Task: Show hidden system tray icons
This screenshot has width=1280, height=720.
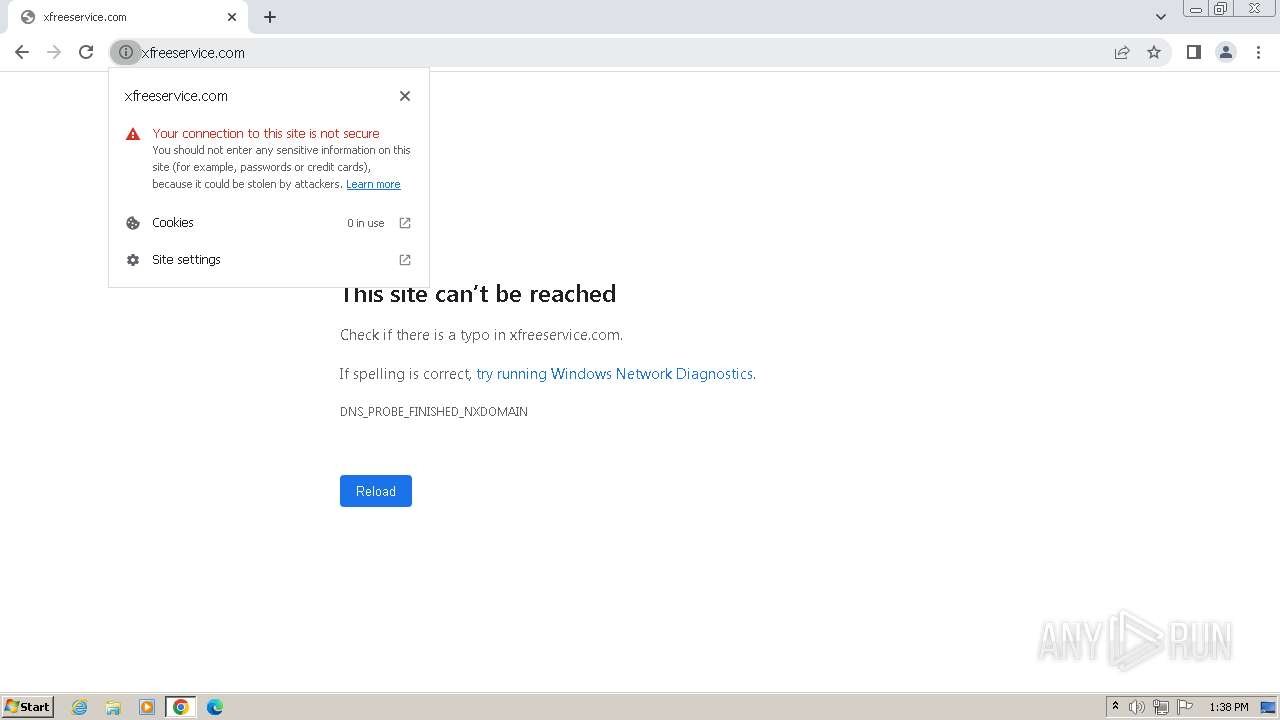Action: [x=1115, y=707]
